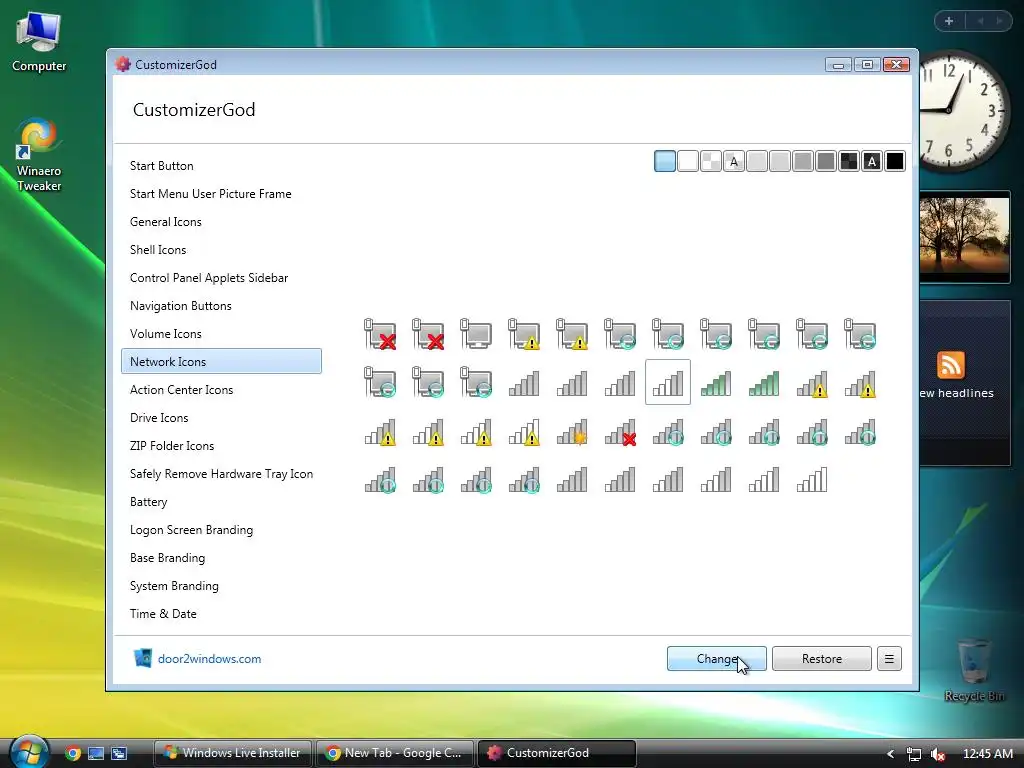This screenshot has height=768, width=1024.
Task: Click the sidebar add gadget plus button
Action: click(949, 21)
